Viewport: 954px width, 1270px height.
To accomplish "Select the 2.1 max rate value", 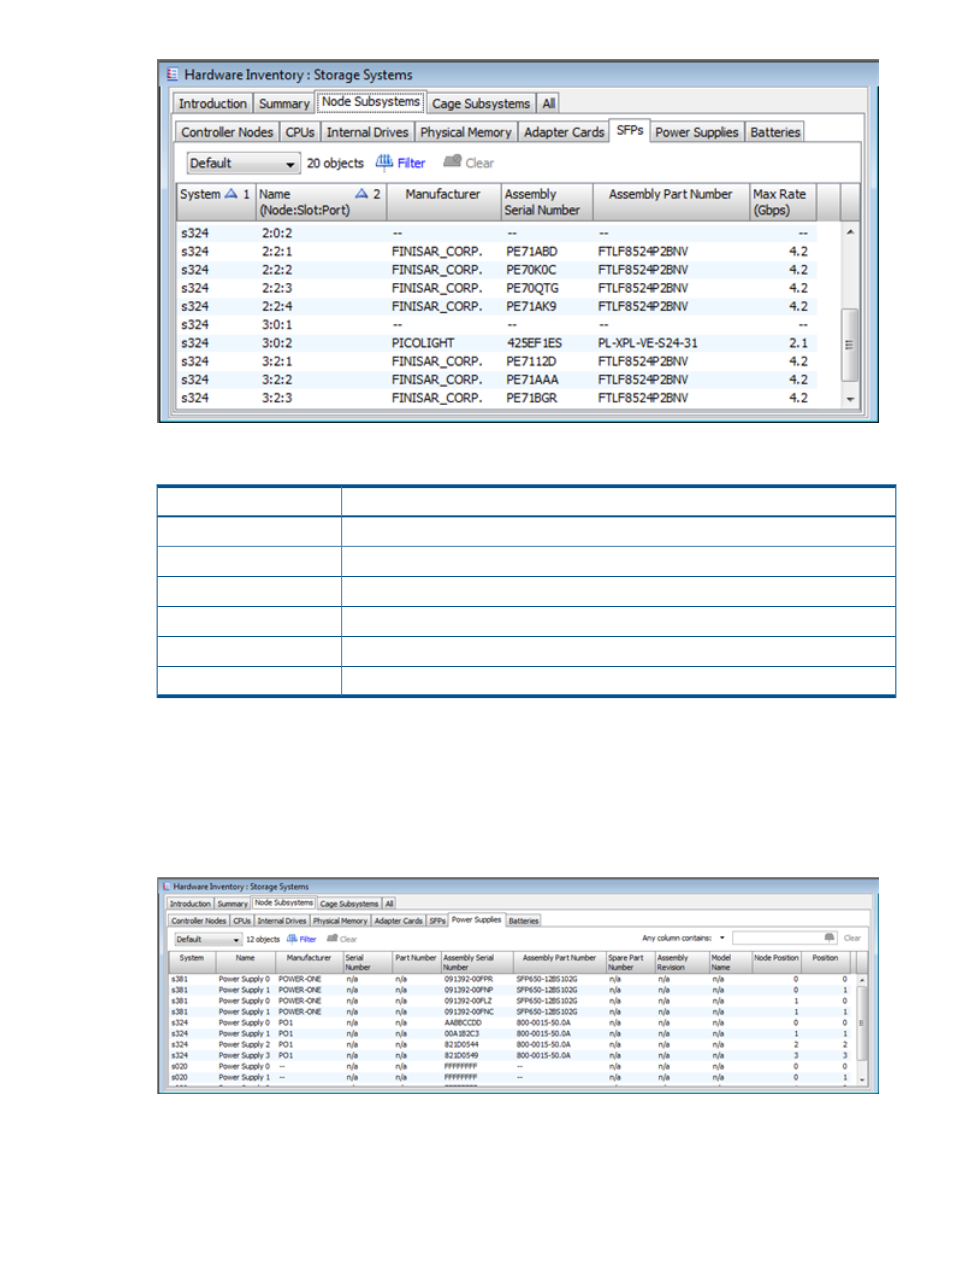I will [798, 343].
